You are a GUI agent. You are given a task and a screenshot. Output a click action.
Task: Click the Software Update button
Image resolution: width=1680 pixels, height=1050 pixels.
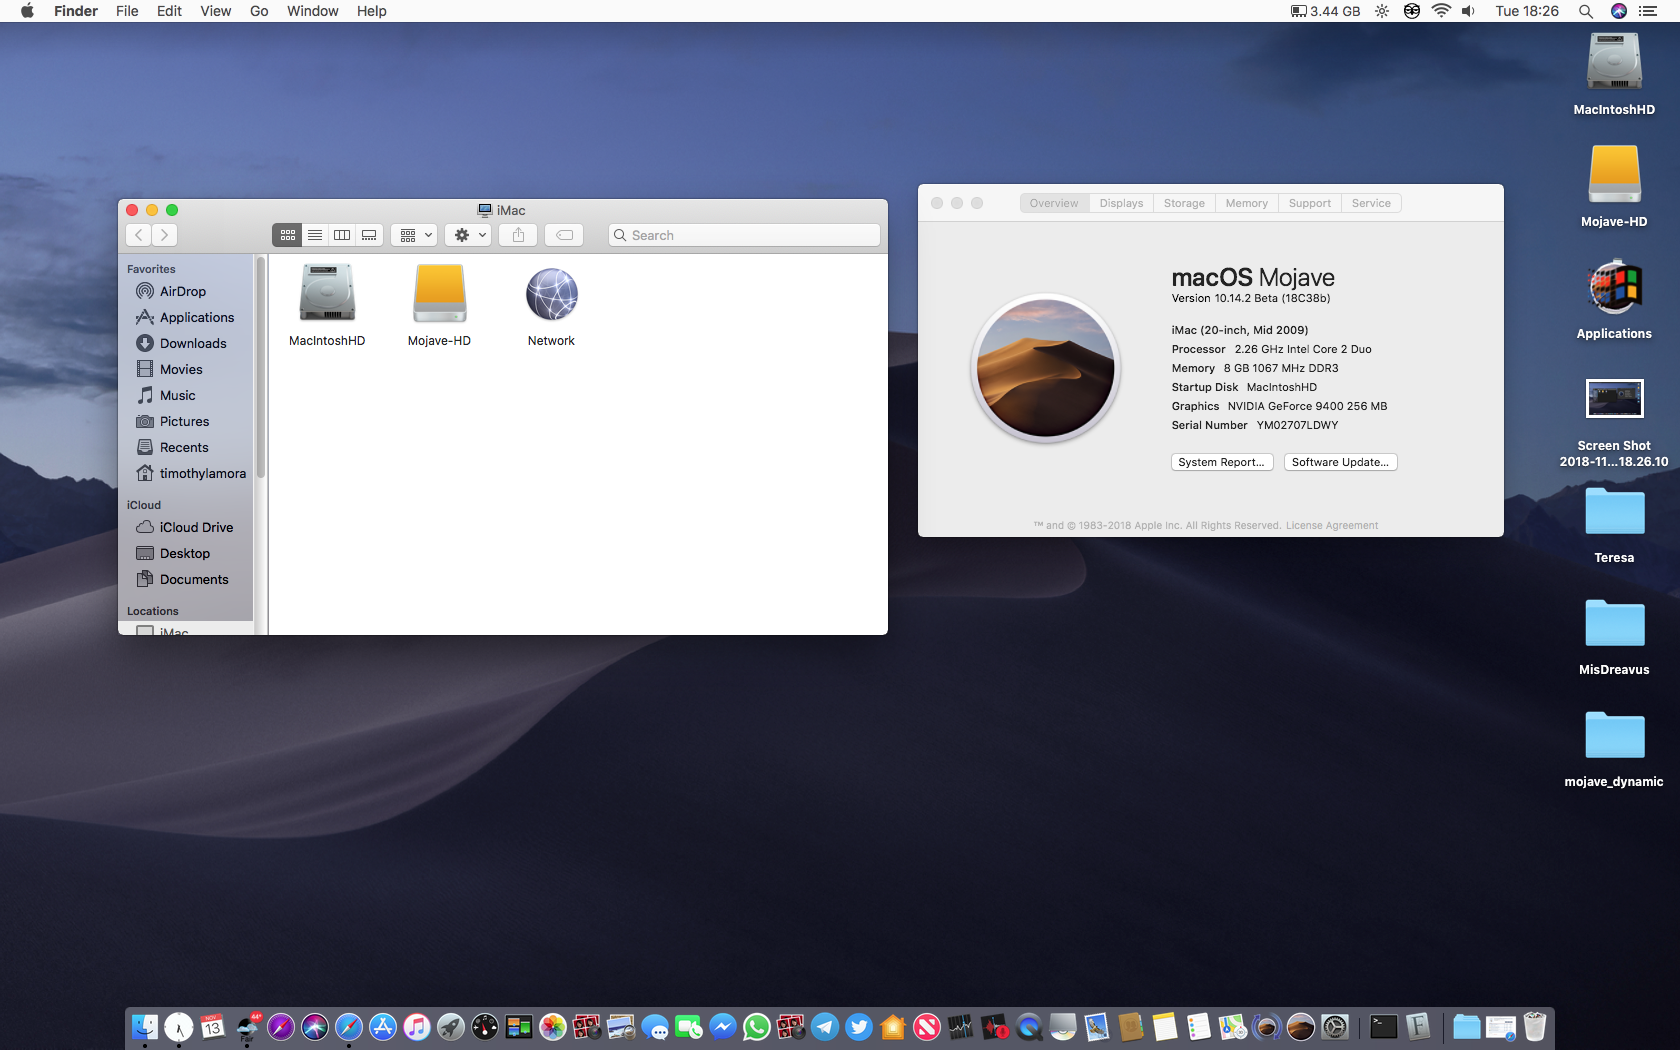pyautogui.click(x=1340, y=462)
